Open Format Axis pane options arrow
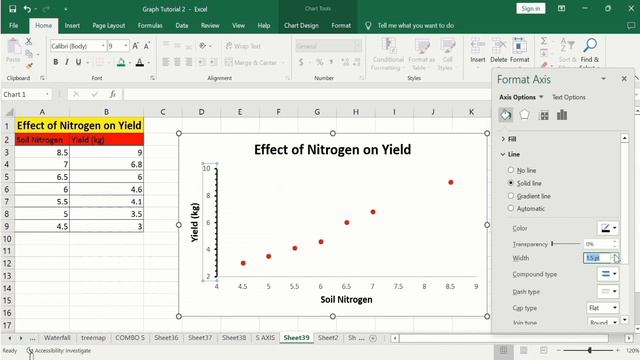640x360 pixels. point(603,79)
